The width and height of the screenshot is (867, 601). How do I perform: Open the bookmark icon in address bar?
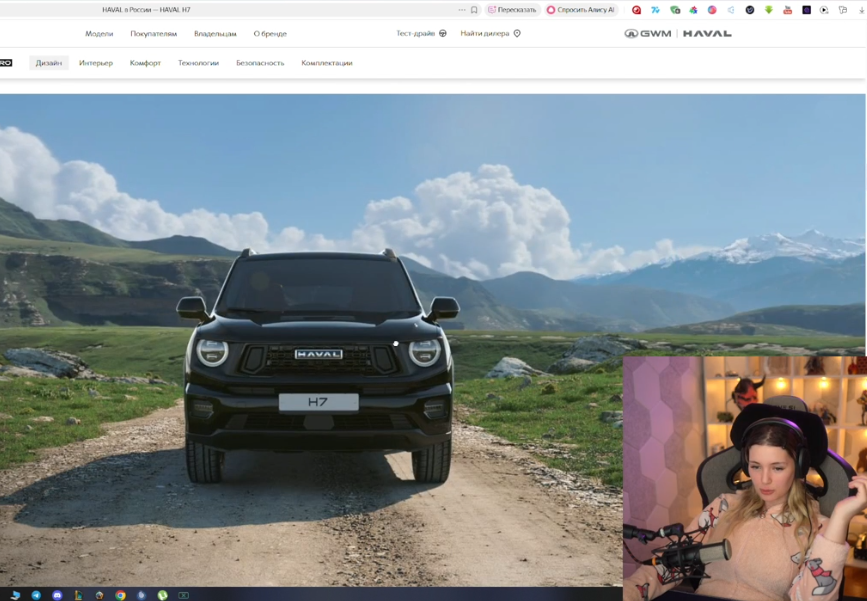coord(474,10)
